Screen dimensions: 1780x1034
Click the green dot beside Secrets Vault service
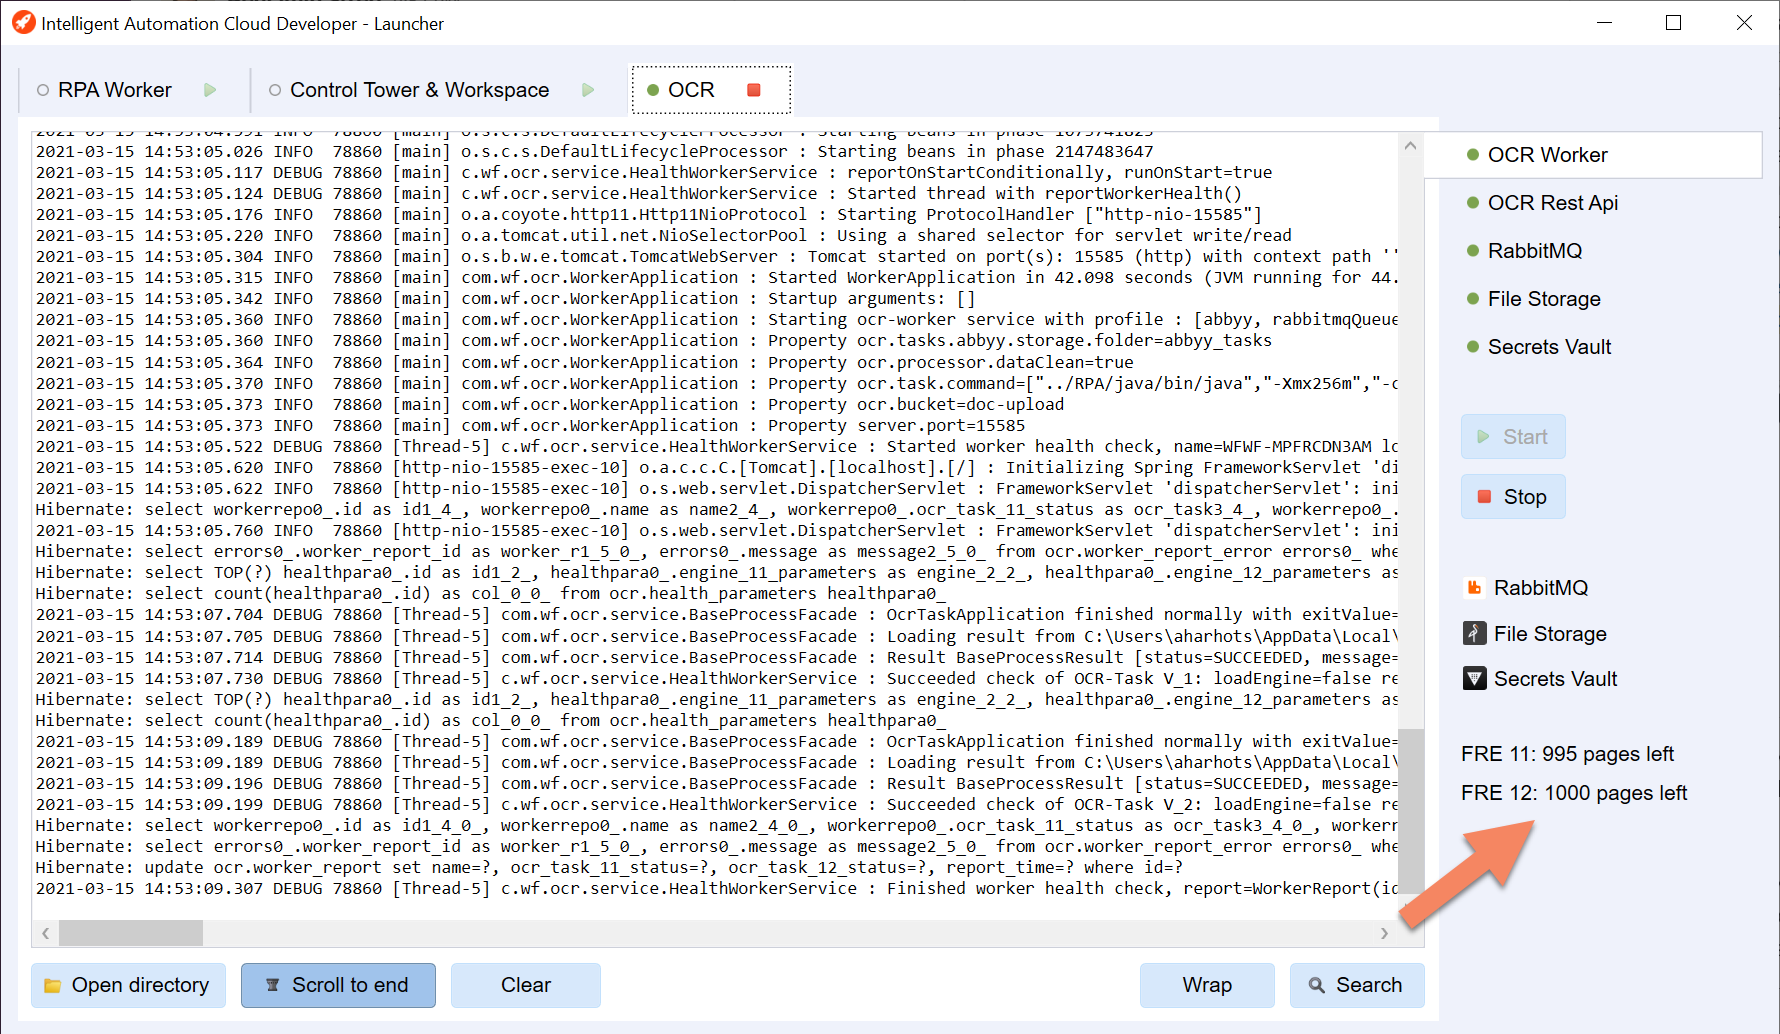click(1472, 347)
